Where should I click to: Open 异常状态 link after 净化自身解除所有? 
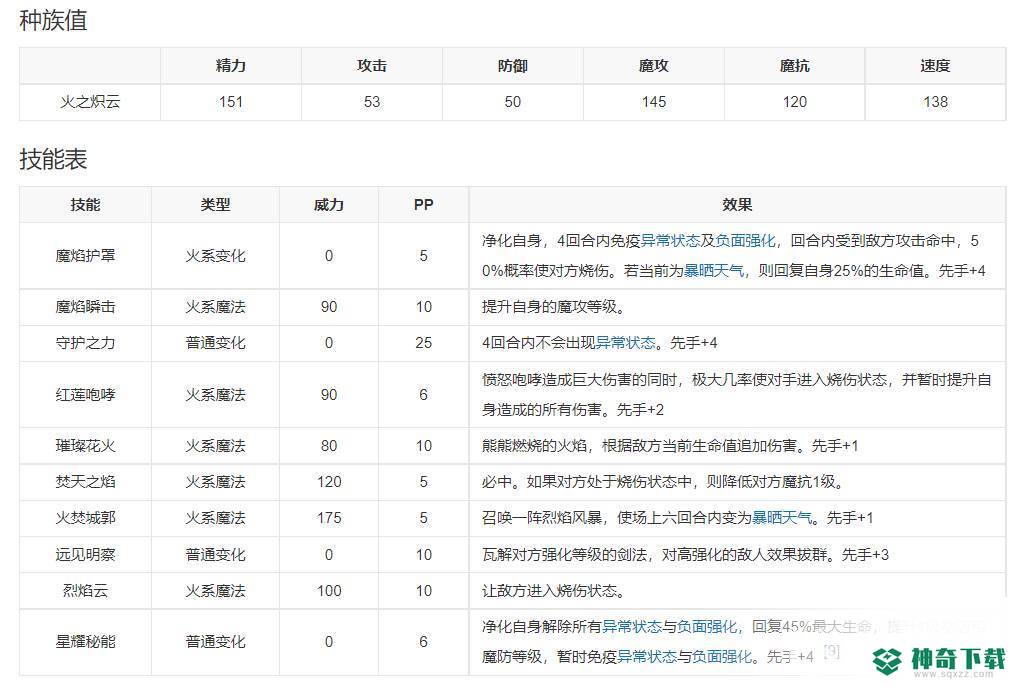631,627
